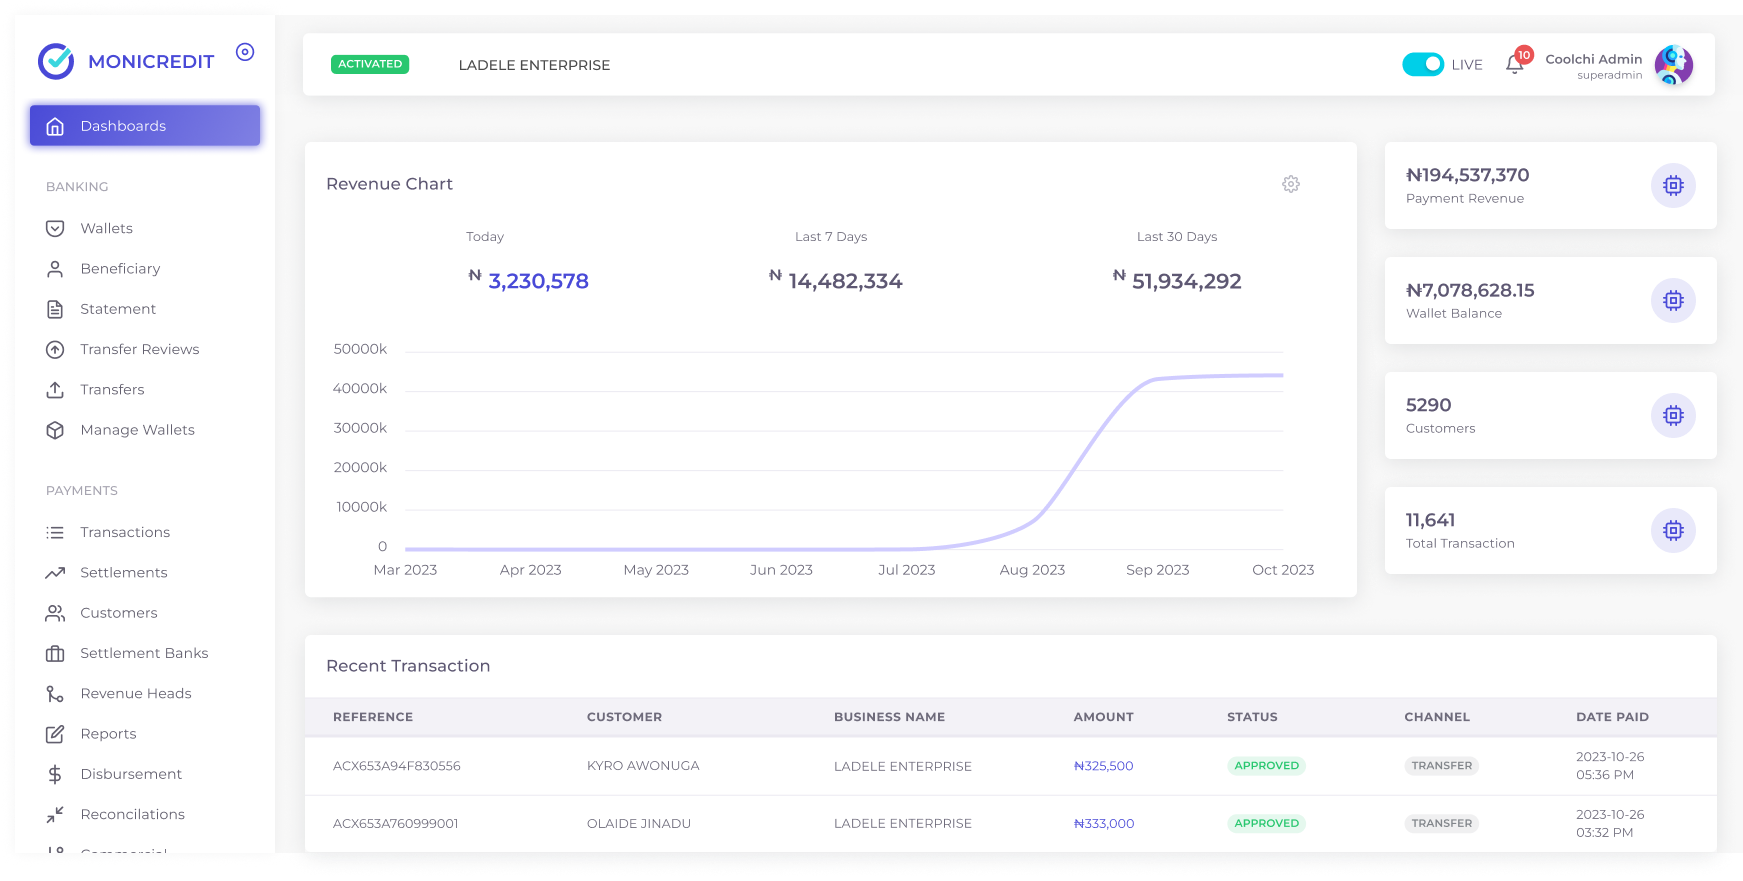Viewport: 1743px width, 881px height.
Task: Open the Revenue Chart settings gear
Action: pos(1291,184)
